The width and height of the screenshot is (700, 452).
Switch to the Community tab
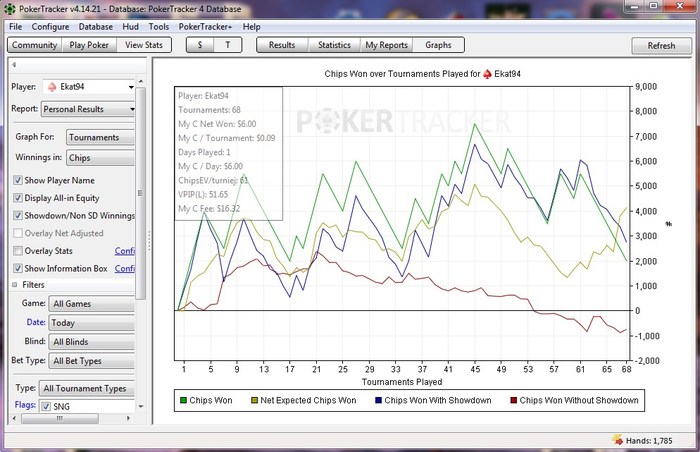coord(35,45)
